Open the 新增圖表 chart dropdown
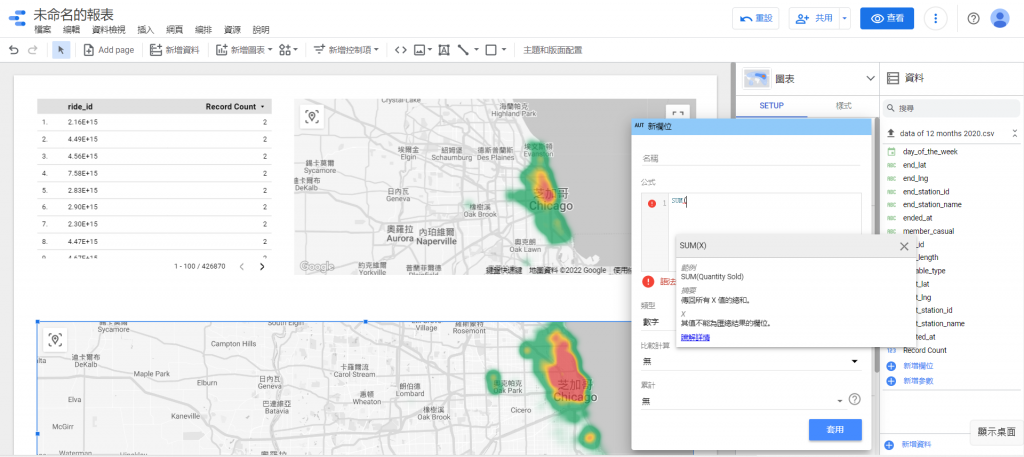1024x457 pixels. coord(244,50)
